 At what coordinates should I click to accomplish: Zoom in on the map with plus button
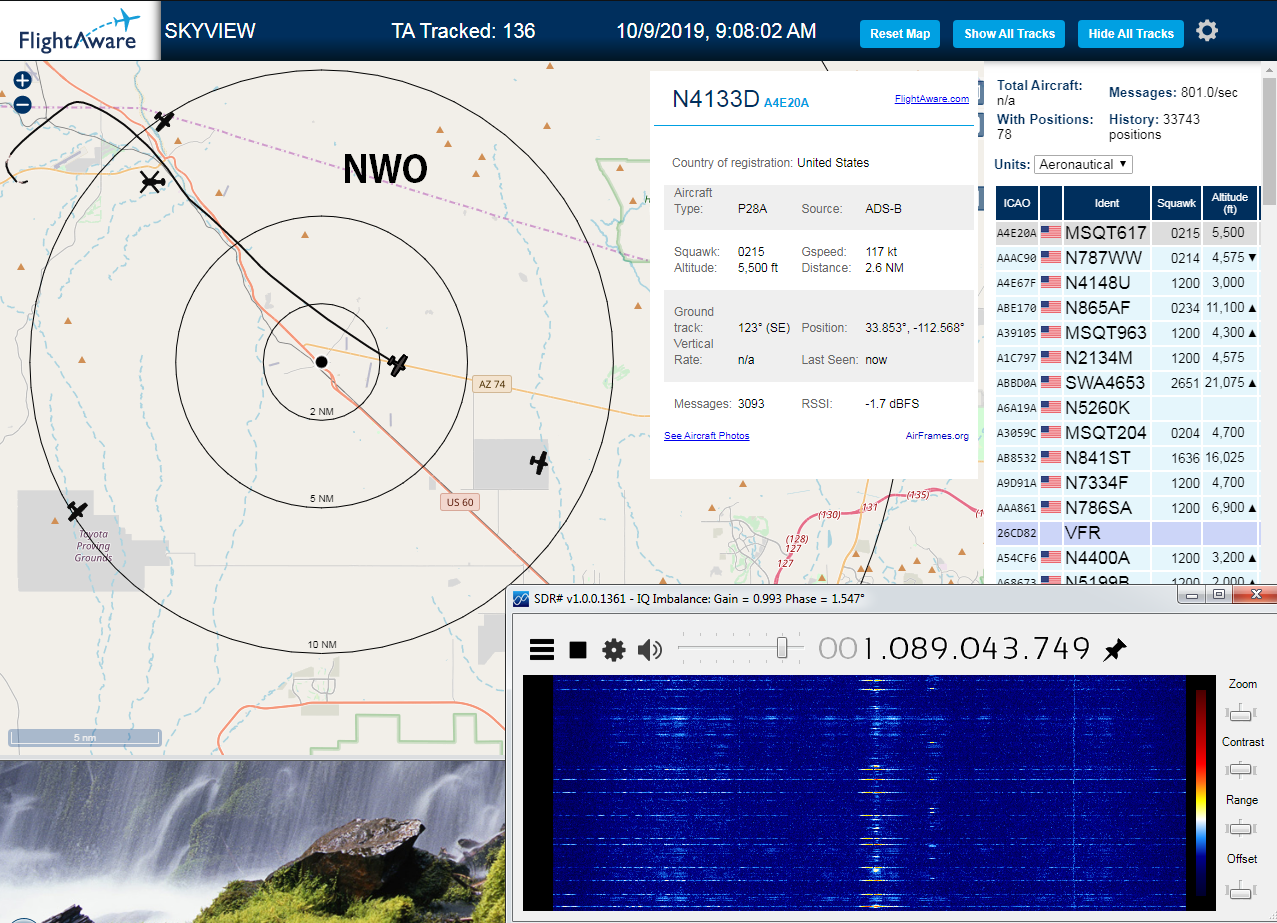coord(22,80)
